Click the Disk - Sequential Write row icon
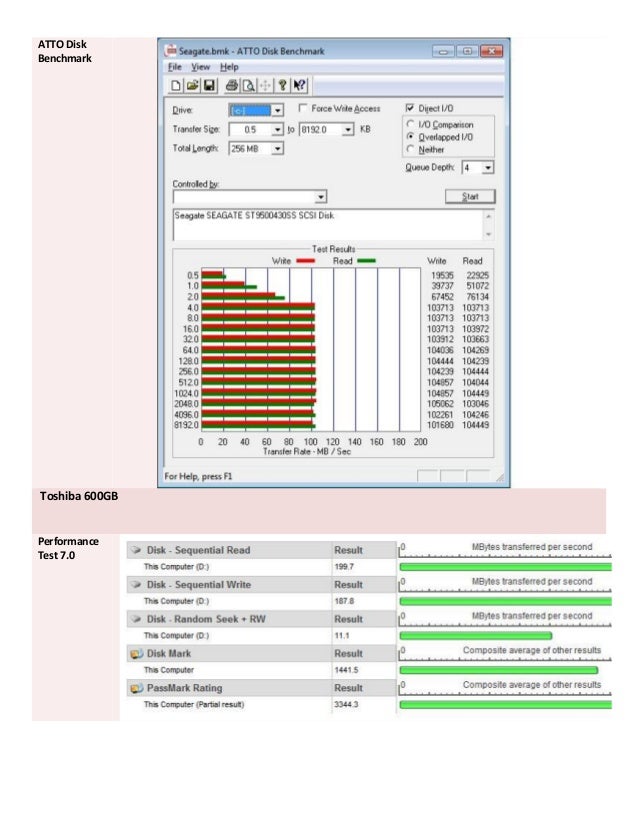 point(136,584)
